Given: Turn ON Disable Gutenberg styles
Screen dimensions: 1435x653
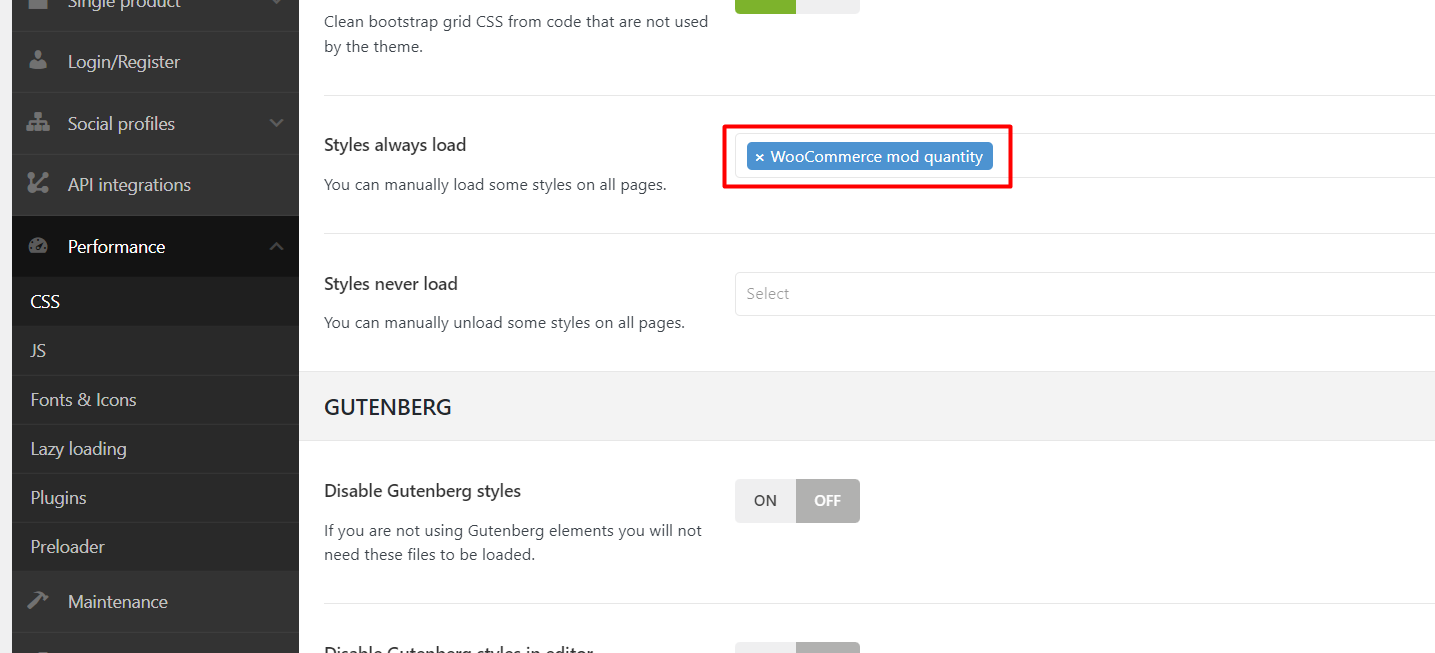Looking at the screenshot, I should tap(765, 501).
